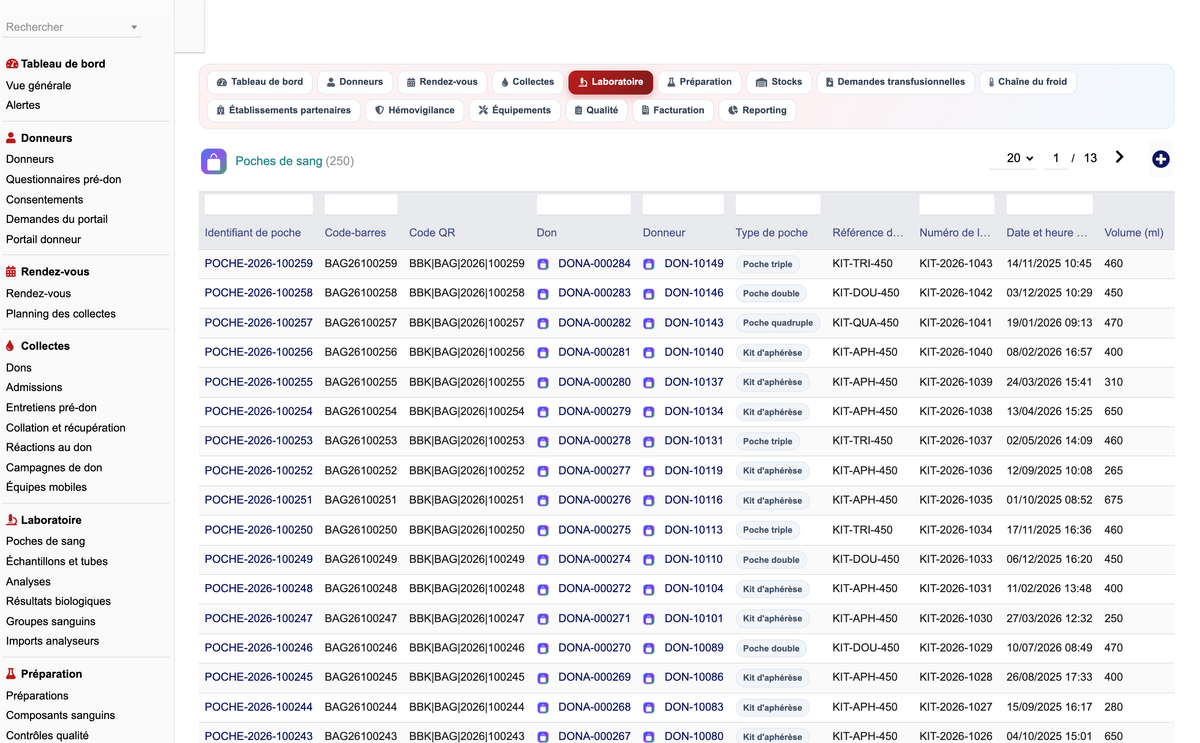Click the page number field showing 1
This screenshot has height=743, width=1200.
[x=1055, y=158]
